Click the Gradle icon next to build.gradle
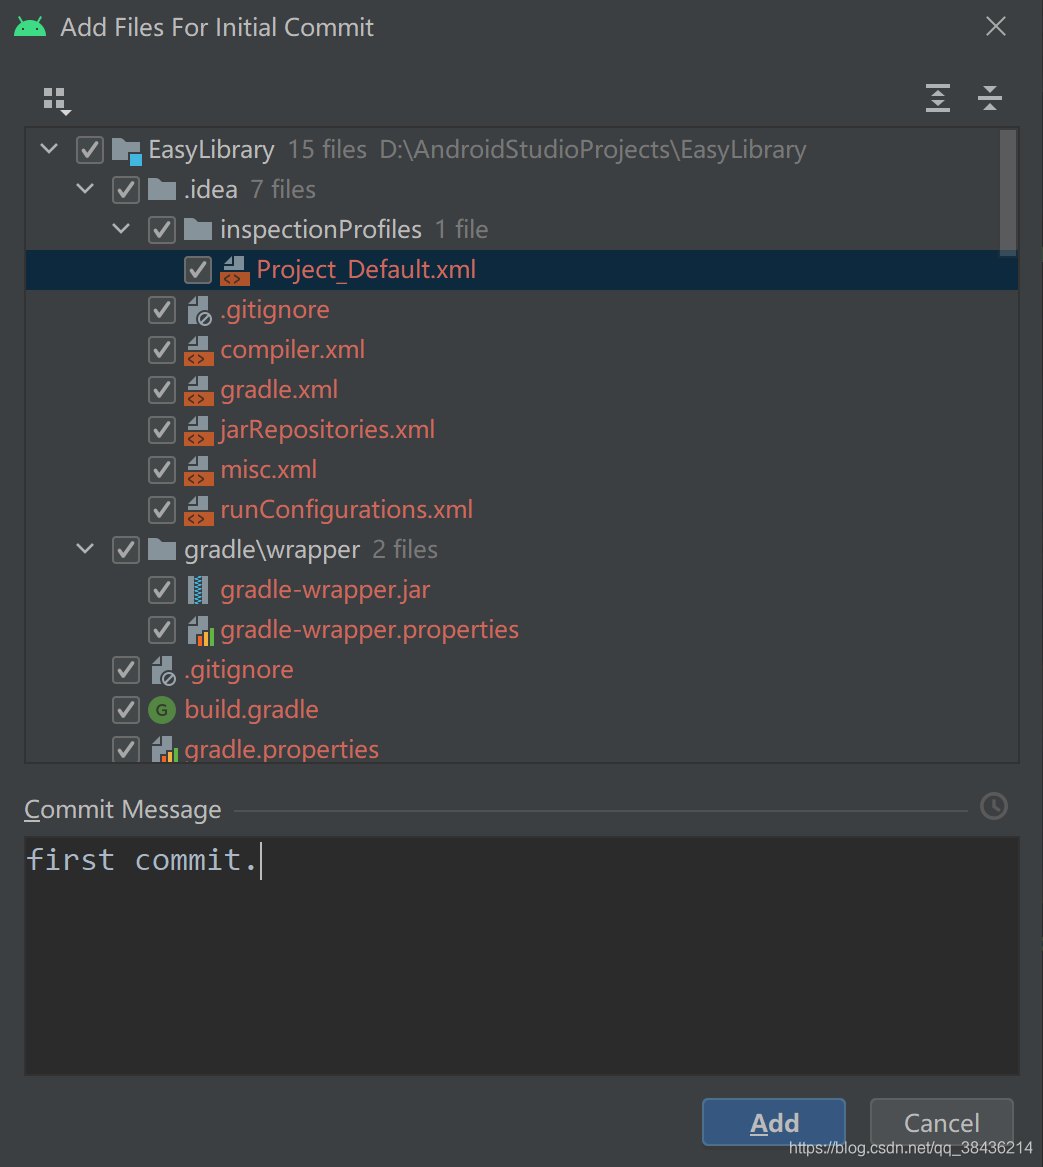The image size is (1043, 1167). tap(161, 709)
